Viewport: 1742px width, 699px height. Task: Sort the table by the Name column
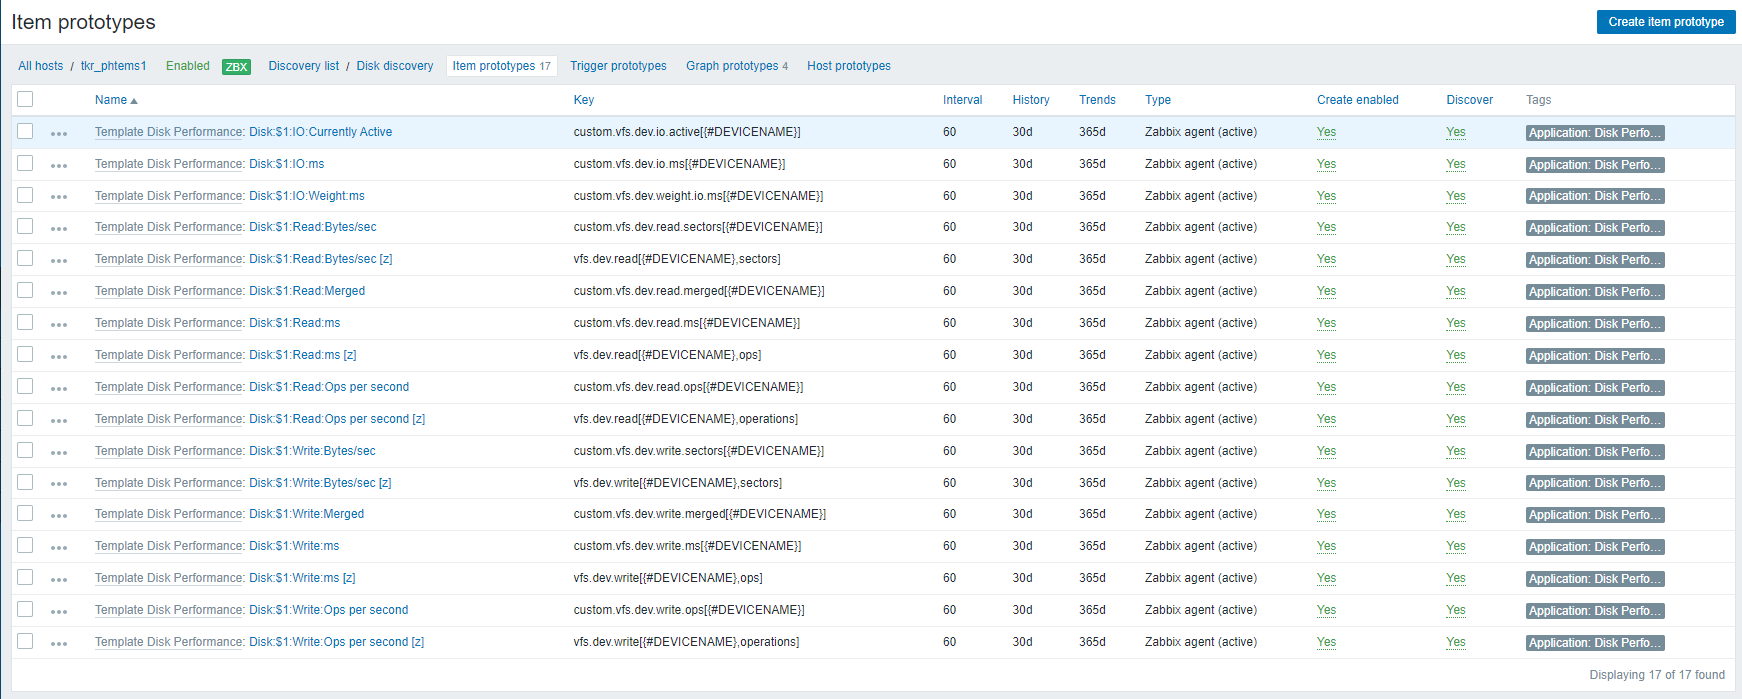[111, 100]
